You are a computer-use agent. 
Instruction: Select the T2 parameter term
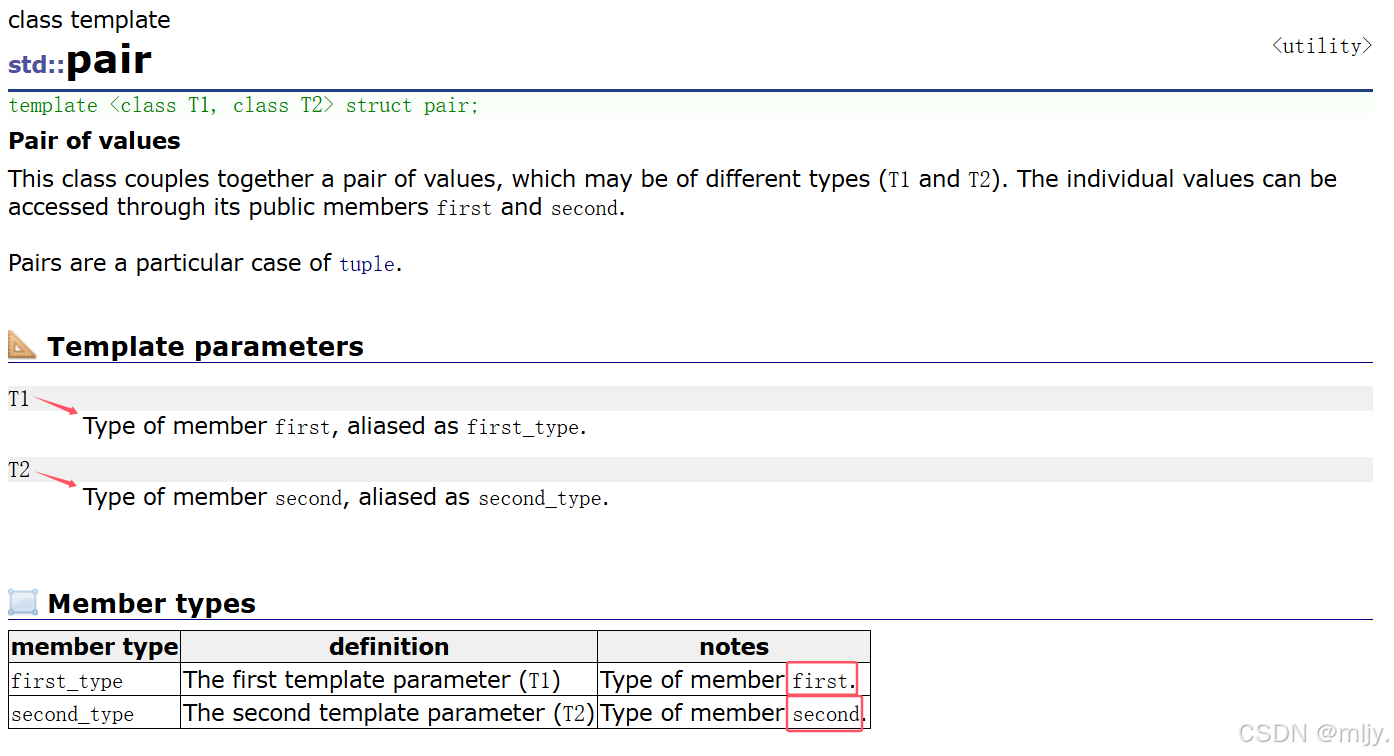(19, 470)
